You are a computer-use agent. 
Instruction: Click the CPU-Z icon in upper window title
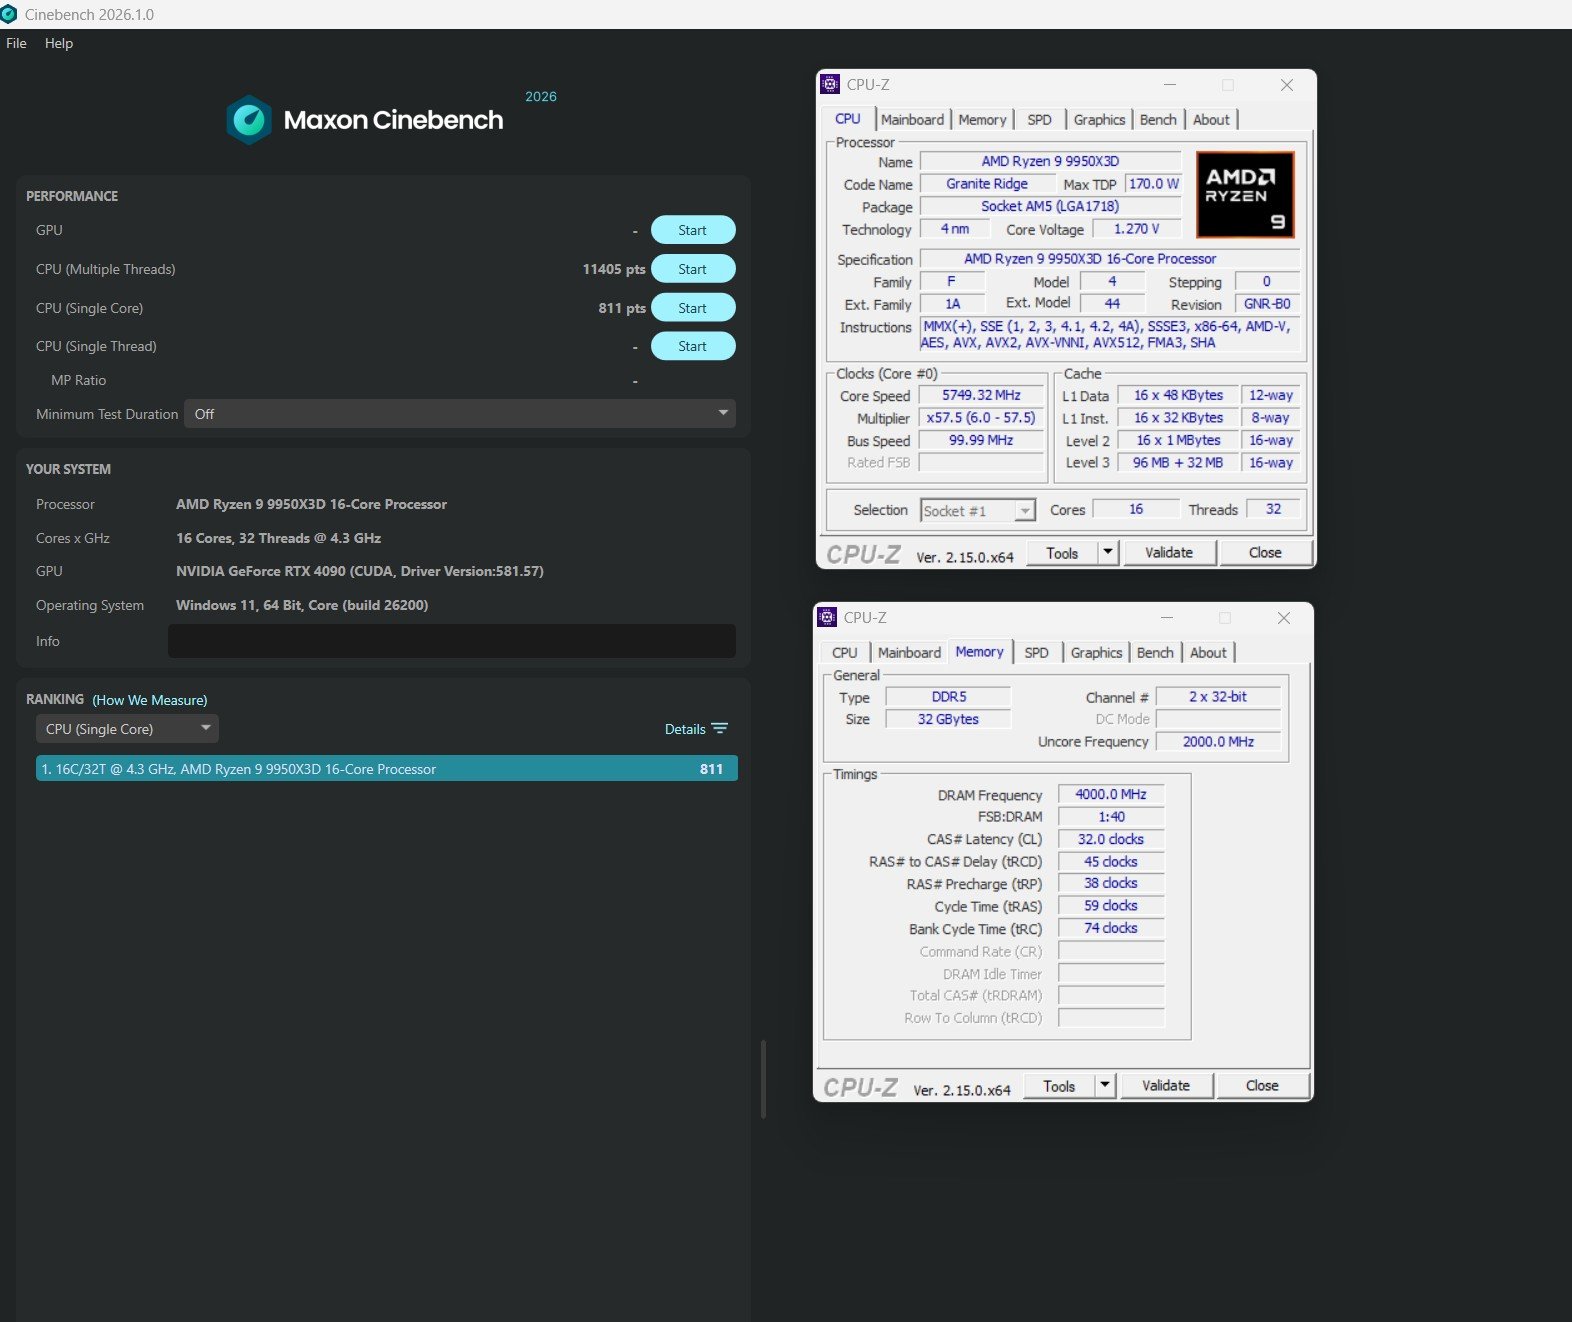830,84
